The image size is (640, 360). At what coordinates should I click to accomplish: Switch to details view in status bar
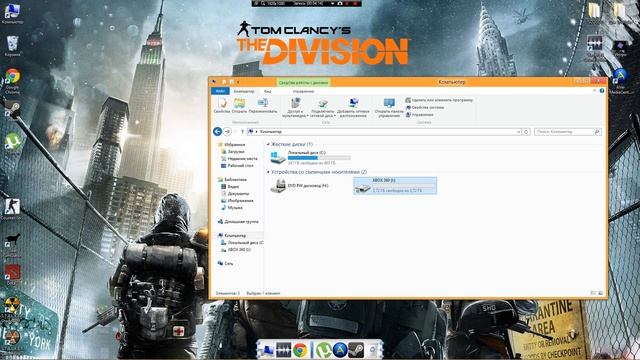point(593,293)
